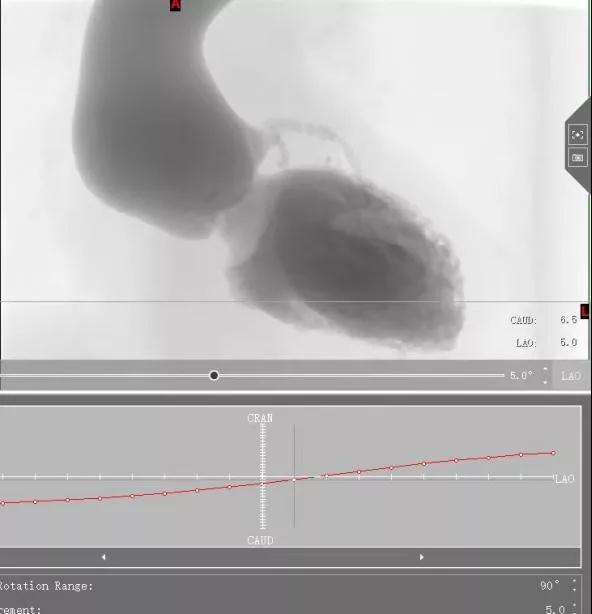Increase the 5.0° slider angle with up arrow
The width and height of the screenshot is (592, 614).
point(545,369)
